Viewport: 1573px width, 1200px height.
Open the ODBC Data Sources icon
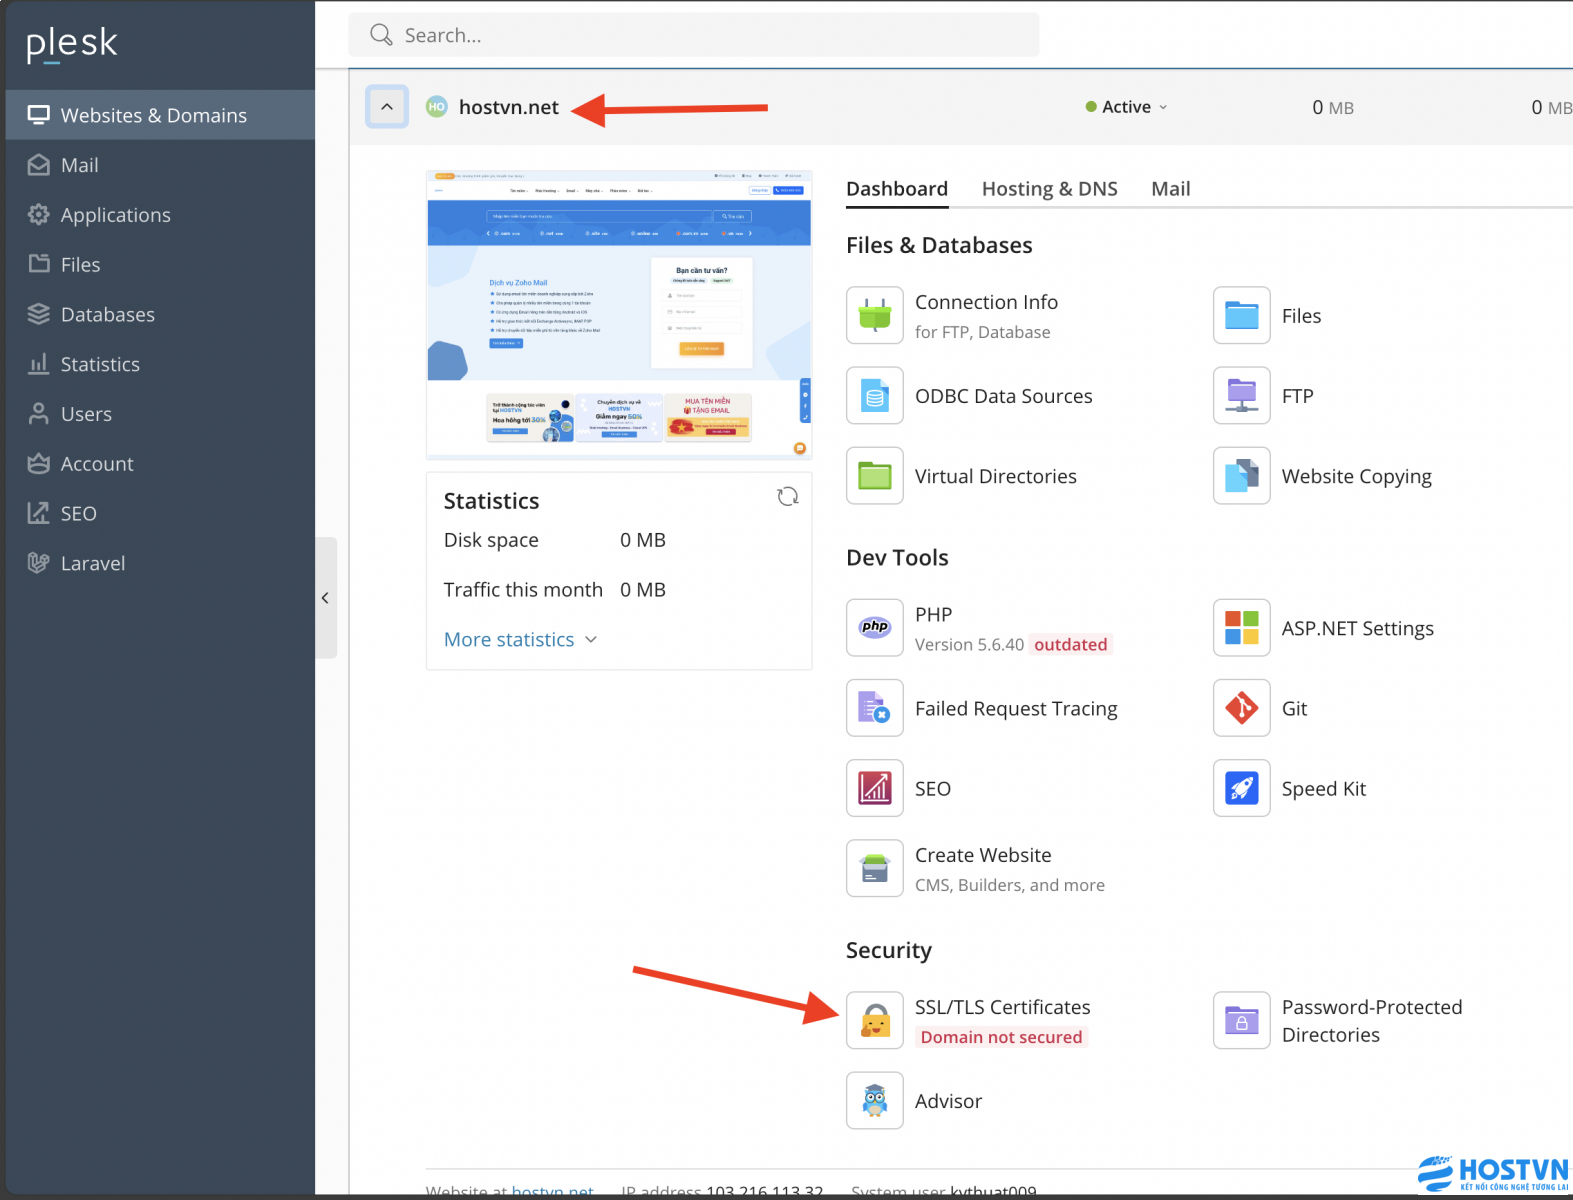tap(875, 395)
